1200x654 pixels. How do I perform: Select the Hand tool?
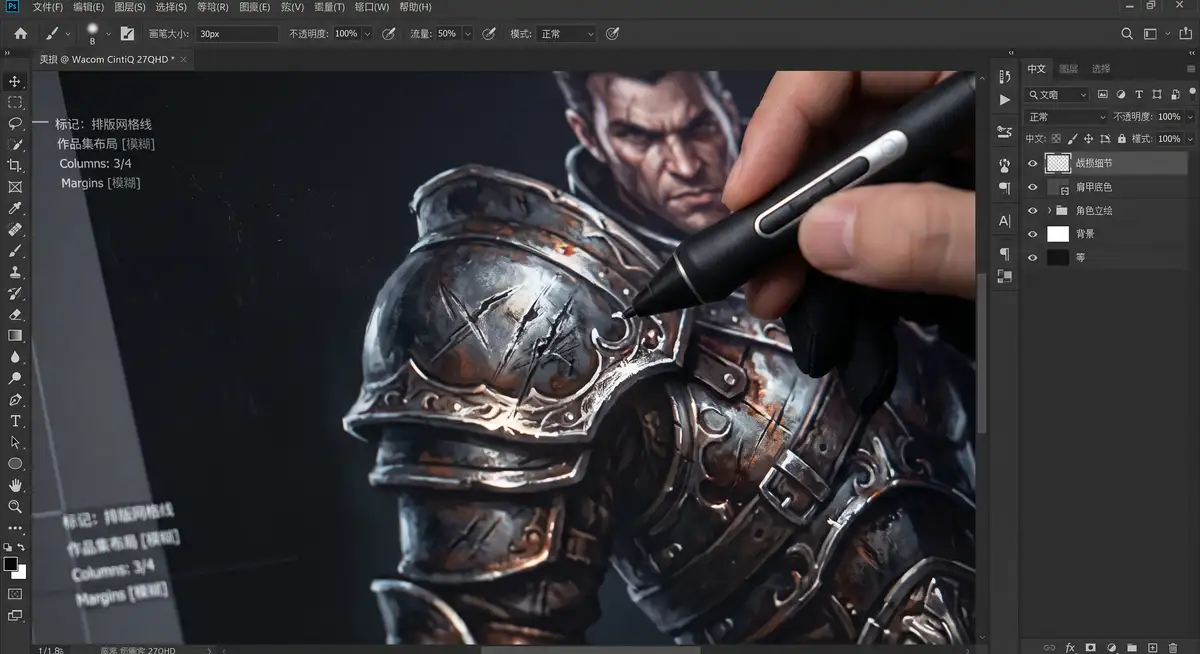(15, 485)
